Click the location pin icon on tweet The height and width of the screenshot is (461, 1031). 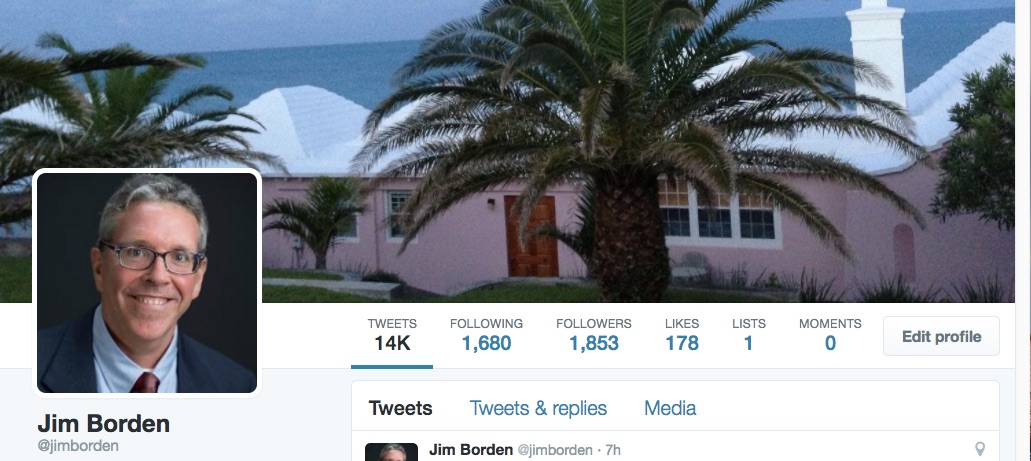(980, 449)
